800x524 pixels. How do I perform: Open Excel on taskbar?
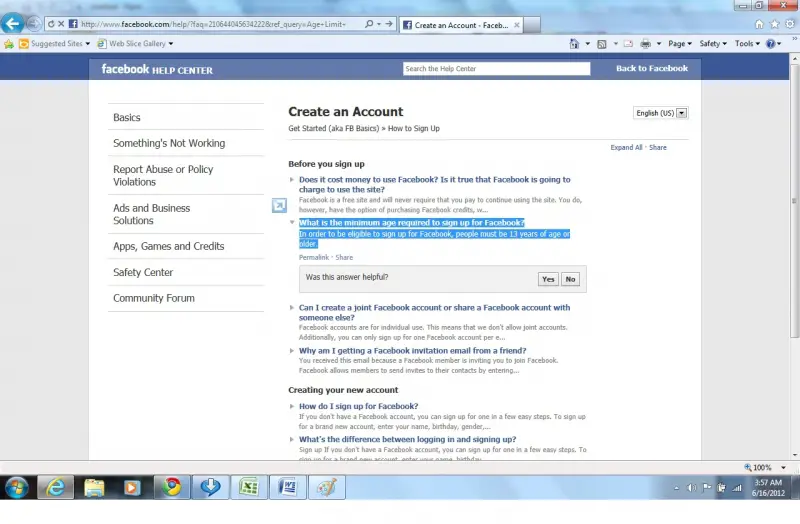pos(248,488)
